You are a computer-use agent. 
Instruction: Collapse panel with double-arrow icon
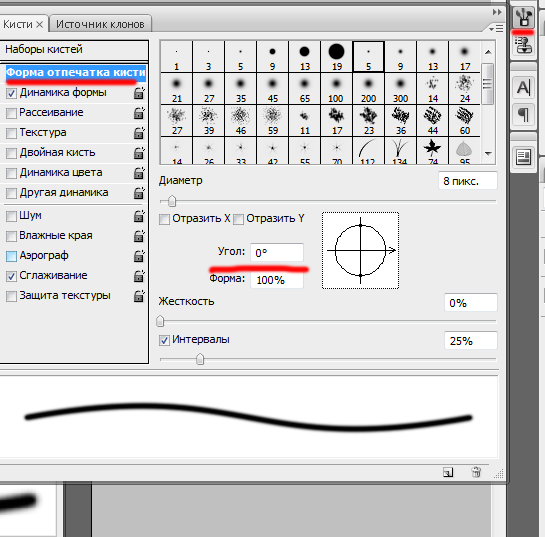point(497,12)
